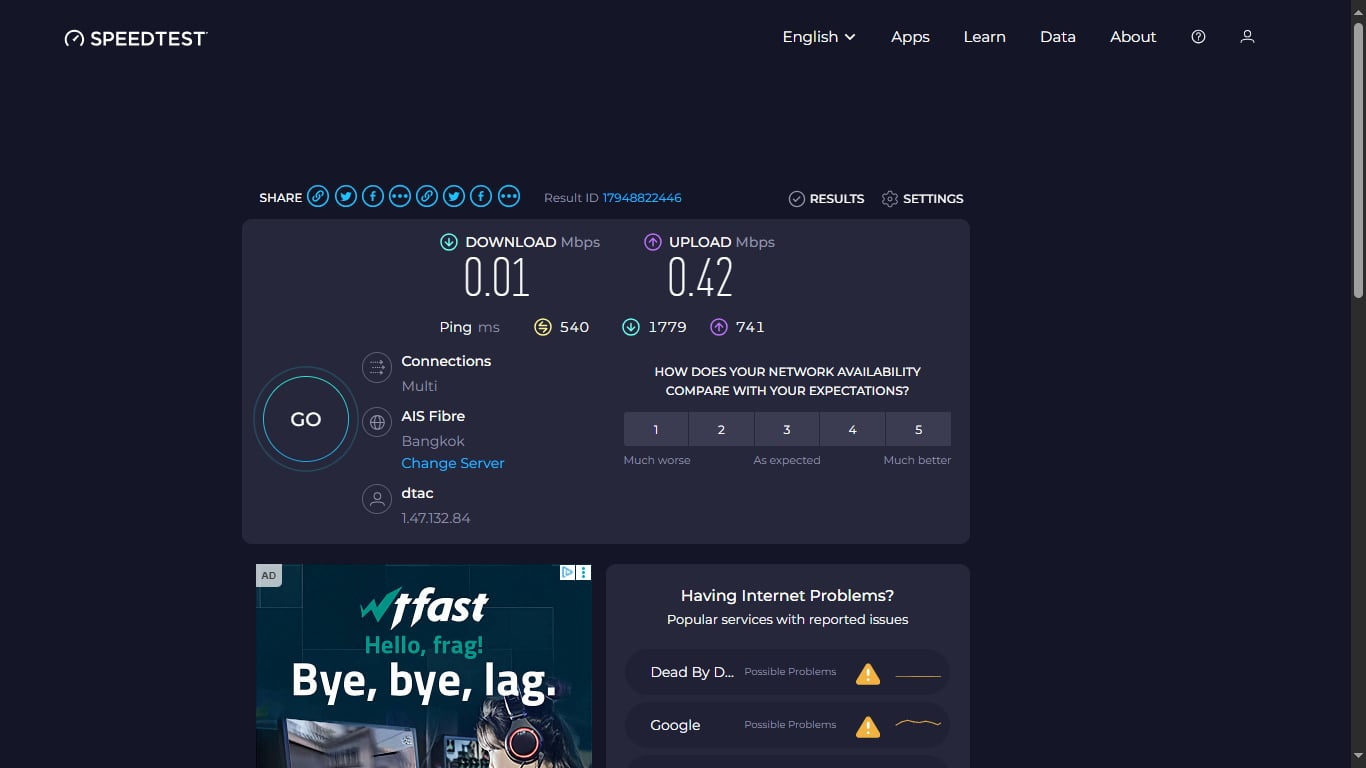The height and width of the screenshot is (768, 1366).
Task: Click the Dead By D... trend sparkline
Action: pos(918,676)
